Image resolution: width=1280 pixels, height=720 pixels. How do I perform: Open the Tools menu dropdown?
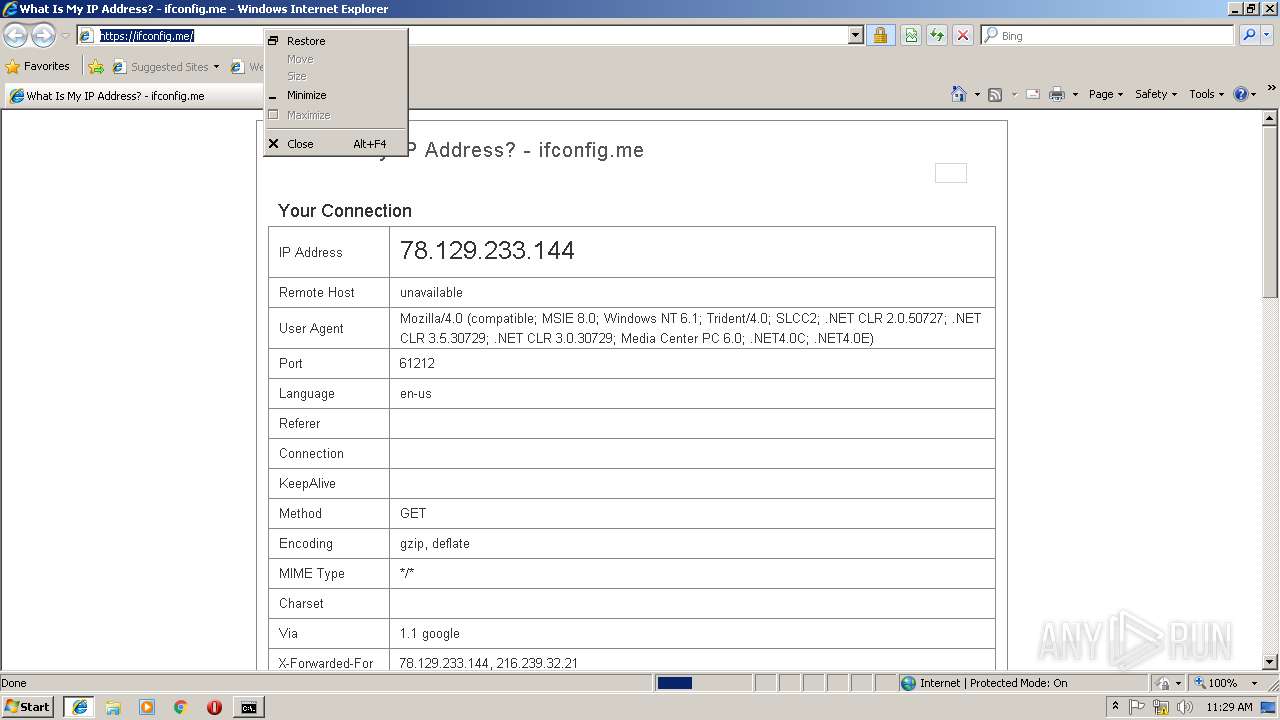[x=1206, y=94]
